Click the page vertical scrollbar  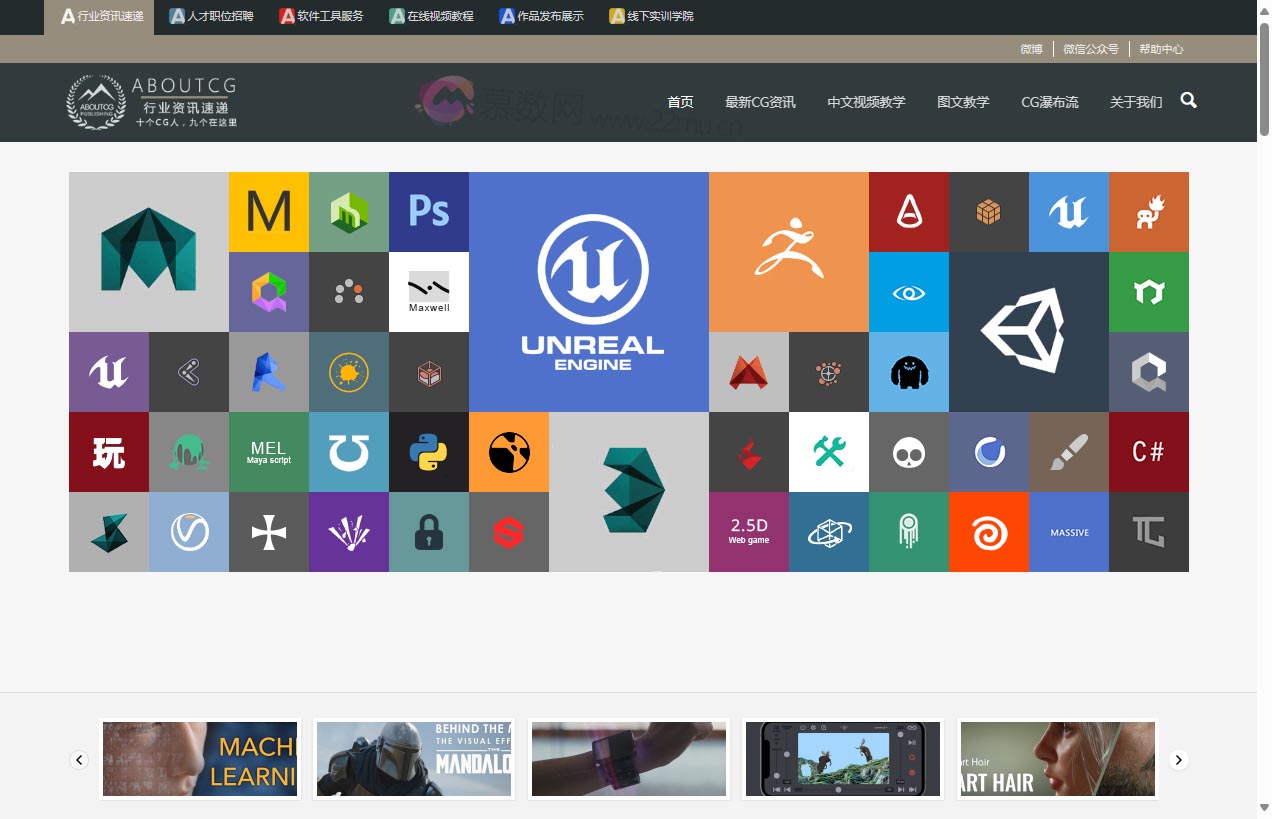tap(1264, 400)
